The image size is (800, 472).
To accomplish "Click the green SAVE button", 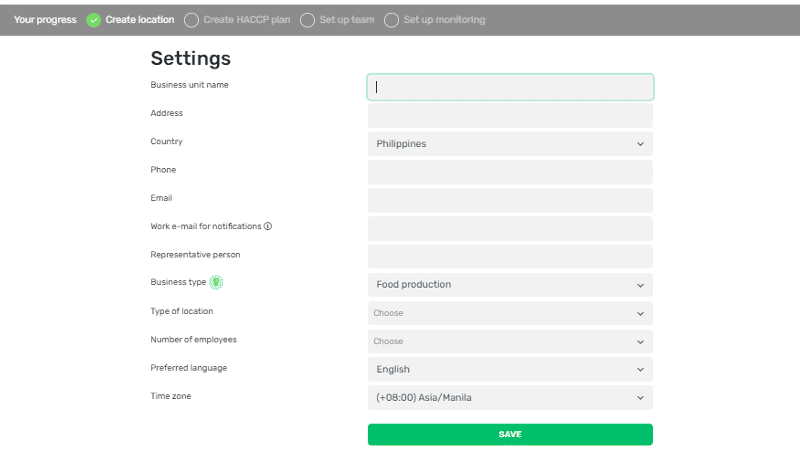I will point(510,434).
